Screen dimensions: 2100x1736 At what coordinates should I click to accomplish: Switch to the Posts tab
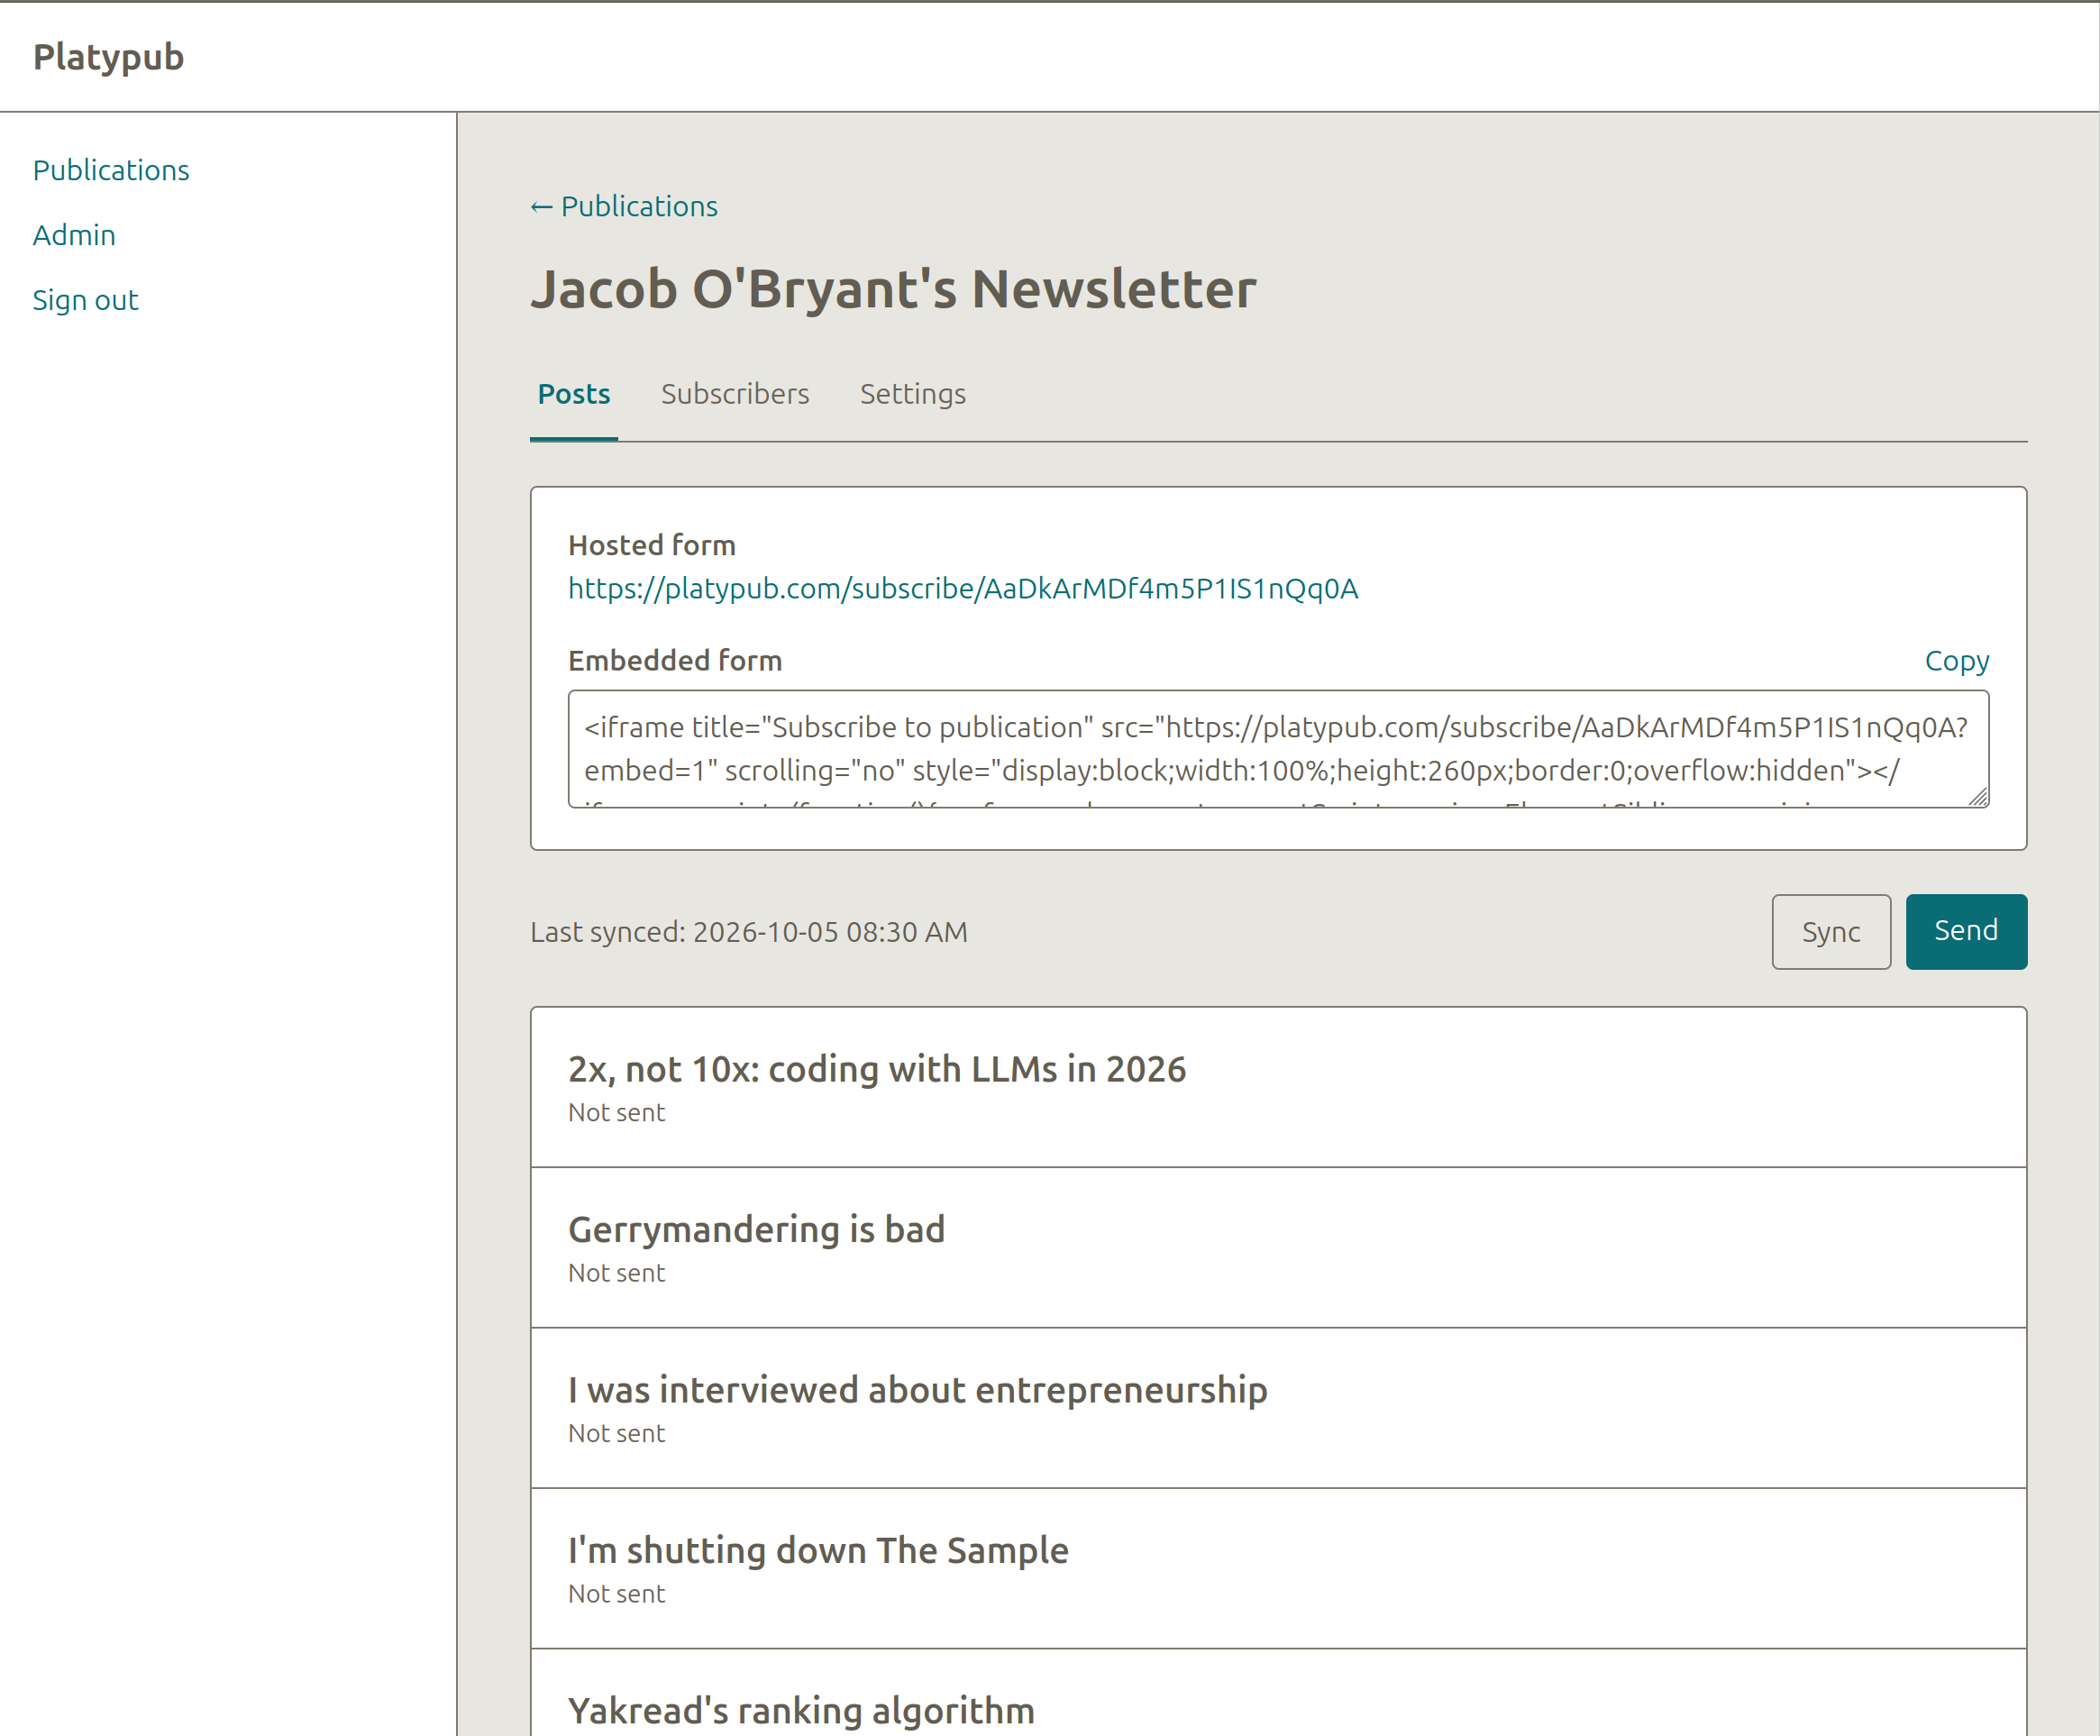(574, 394)
